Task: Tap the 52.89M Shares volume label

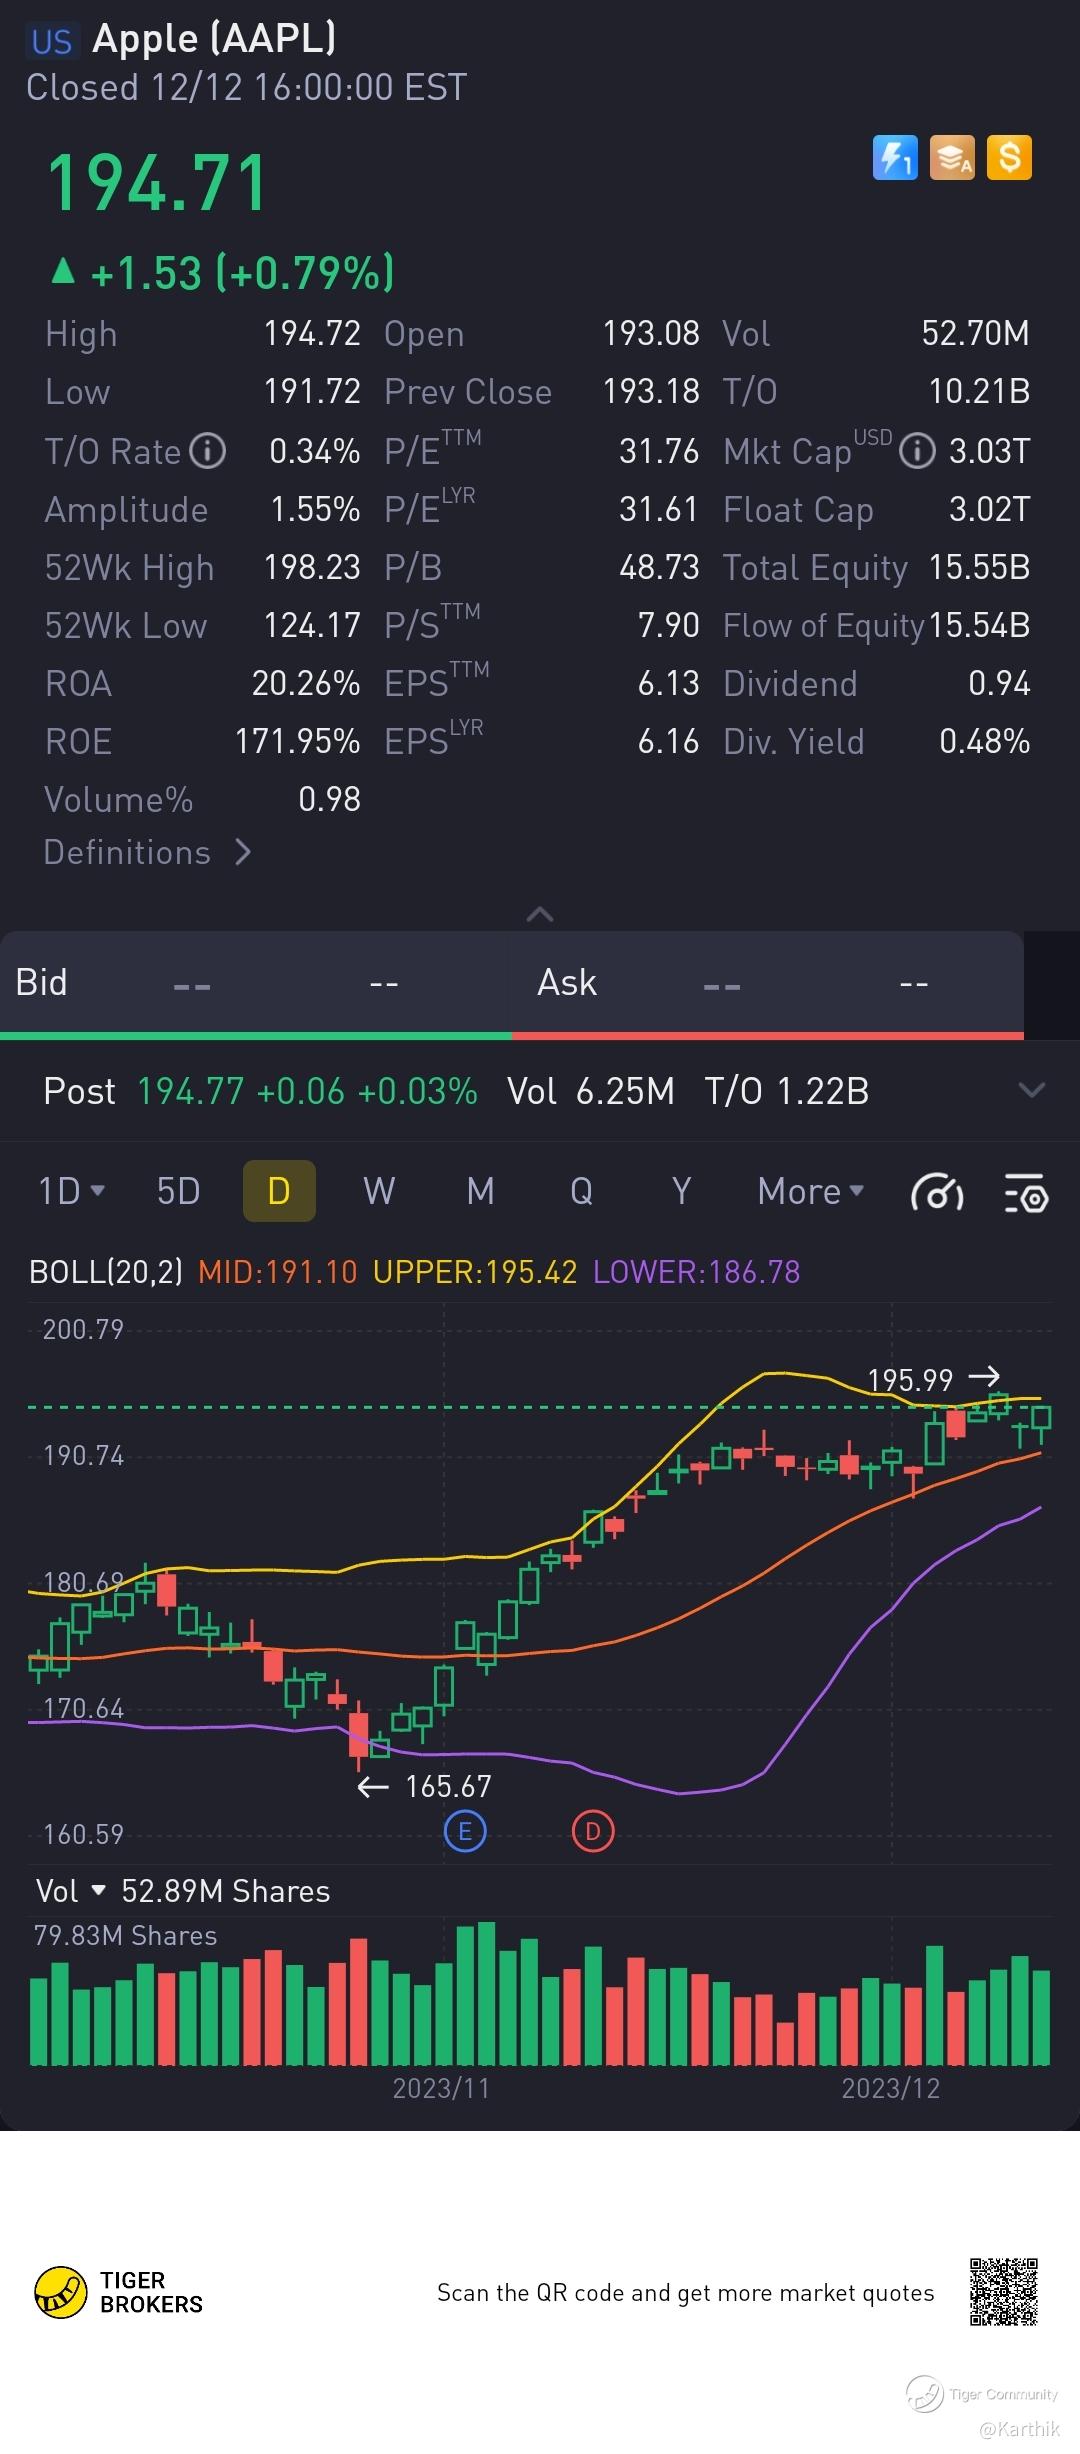Action: coord(225,1890)
